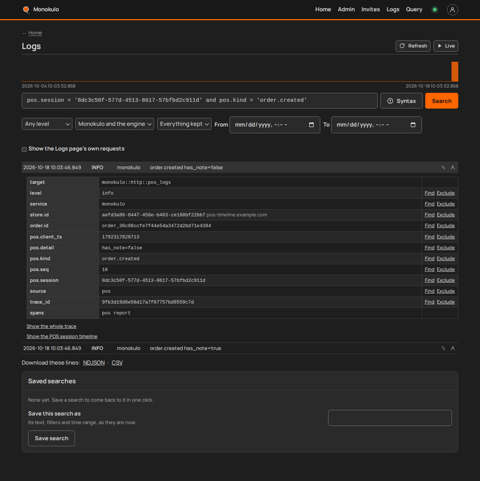
Task: Click Find in the trace_id row
Action: 429,302
